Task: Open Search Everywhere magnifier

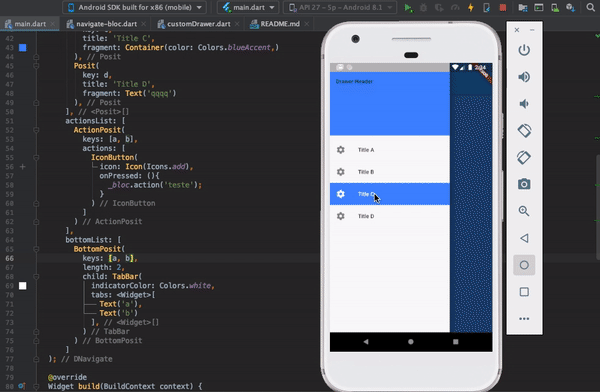Action: (x=590, y=7)
